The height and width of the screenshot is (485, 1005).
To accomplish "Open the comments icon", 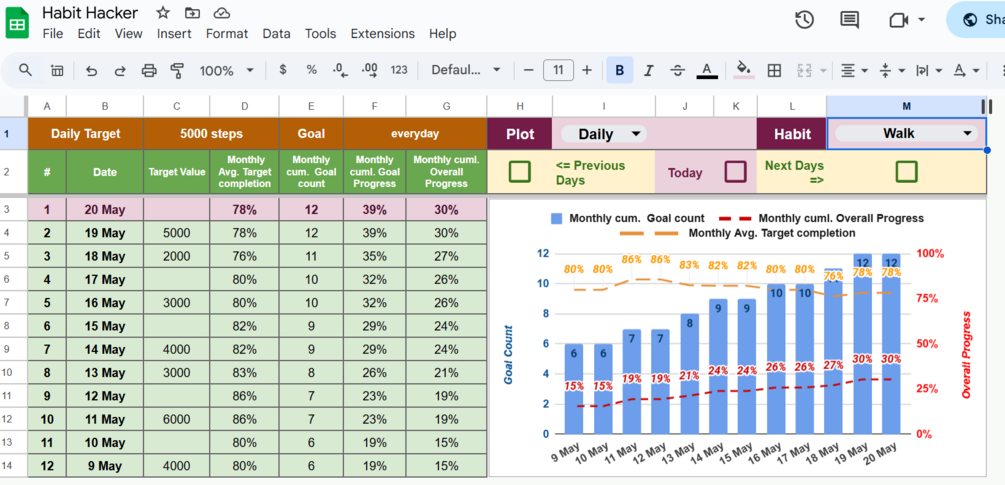I will pyautogui.click(x=849, y=20).
